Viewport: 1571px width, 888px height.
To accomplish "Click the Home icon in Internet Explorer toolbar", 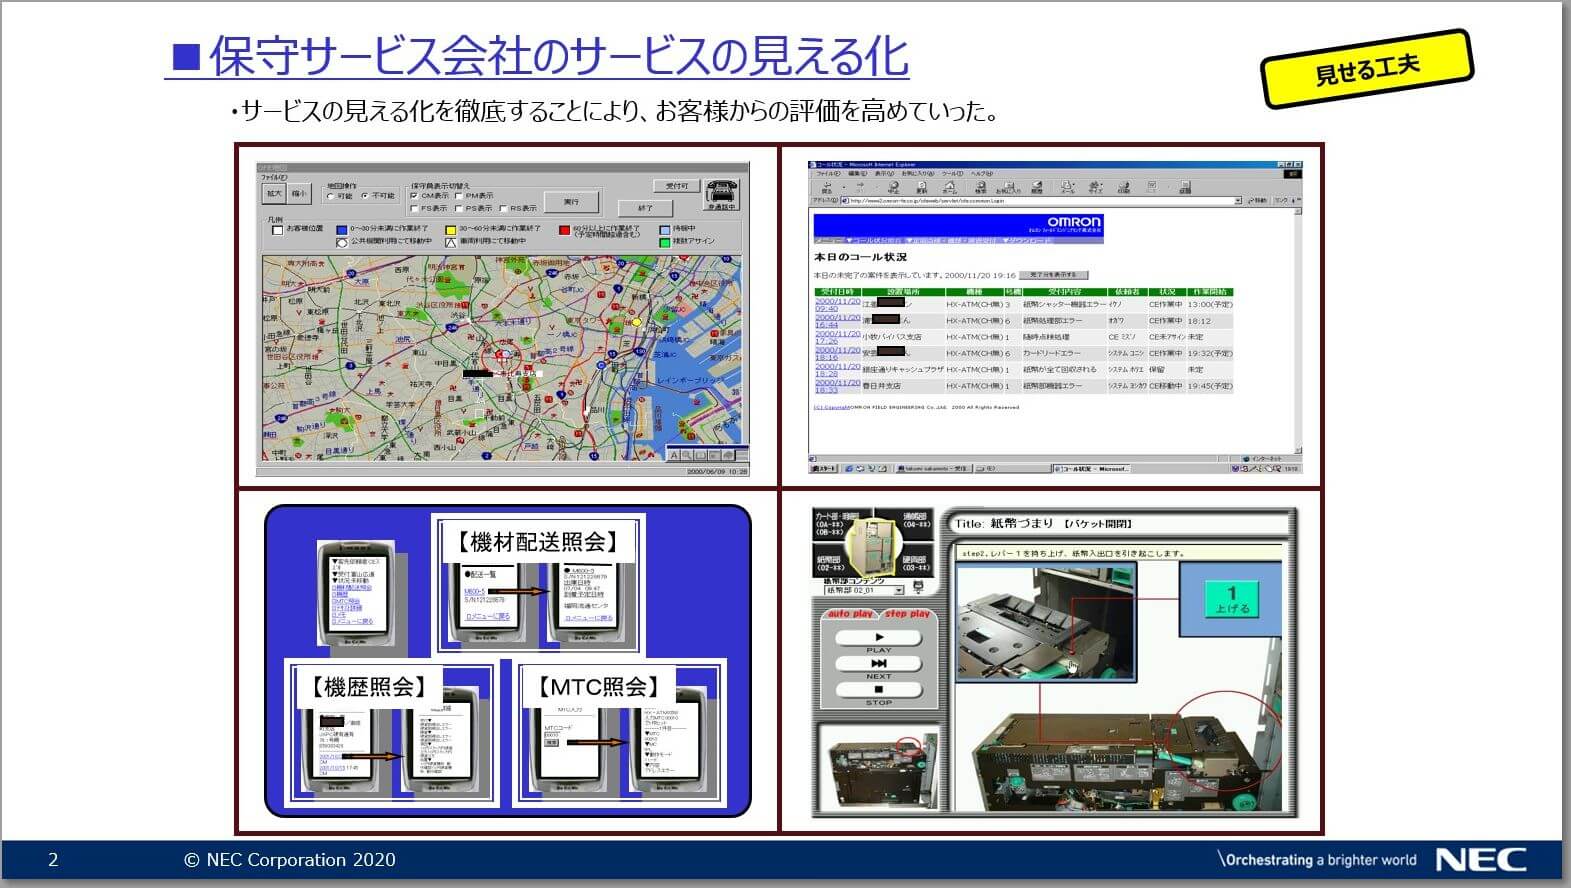I will tap(949, 186).
